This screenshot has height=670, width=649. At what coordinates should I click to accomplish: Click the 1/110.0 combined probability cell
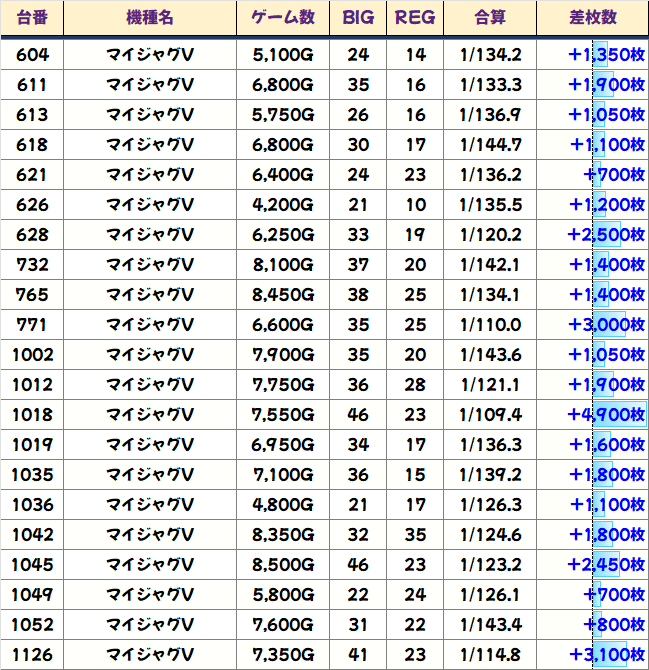pyautogui.click(x=490, y=325)
